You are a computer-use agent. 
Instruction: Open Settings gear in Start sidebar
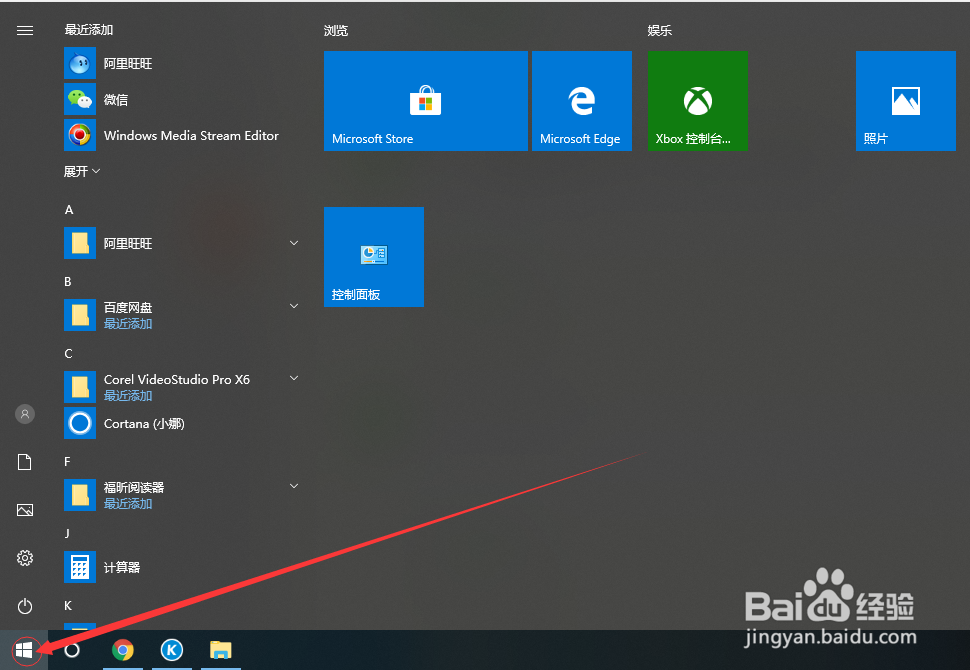(x=25, y=558)
